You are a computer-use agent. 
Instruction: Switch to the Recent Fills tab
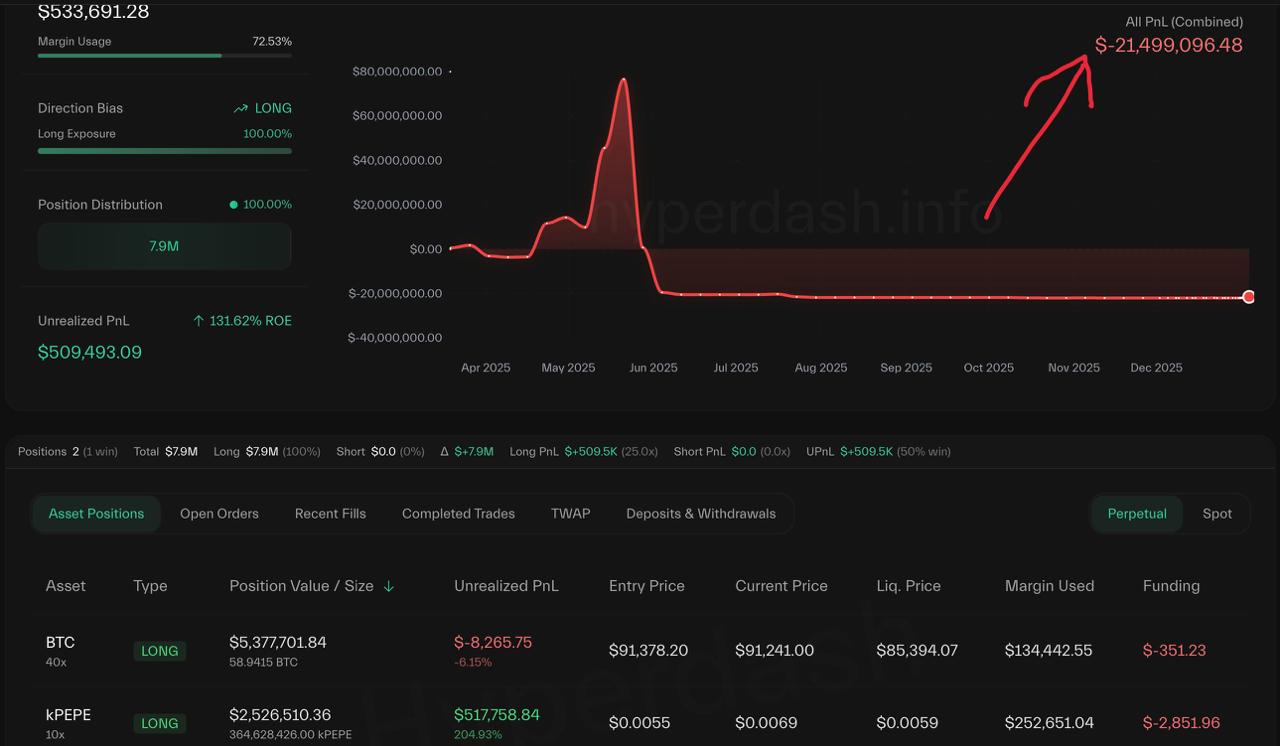pos(330,514)
